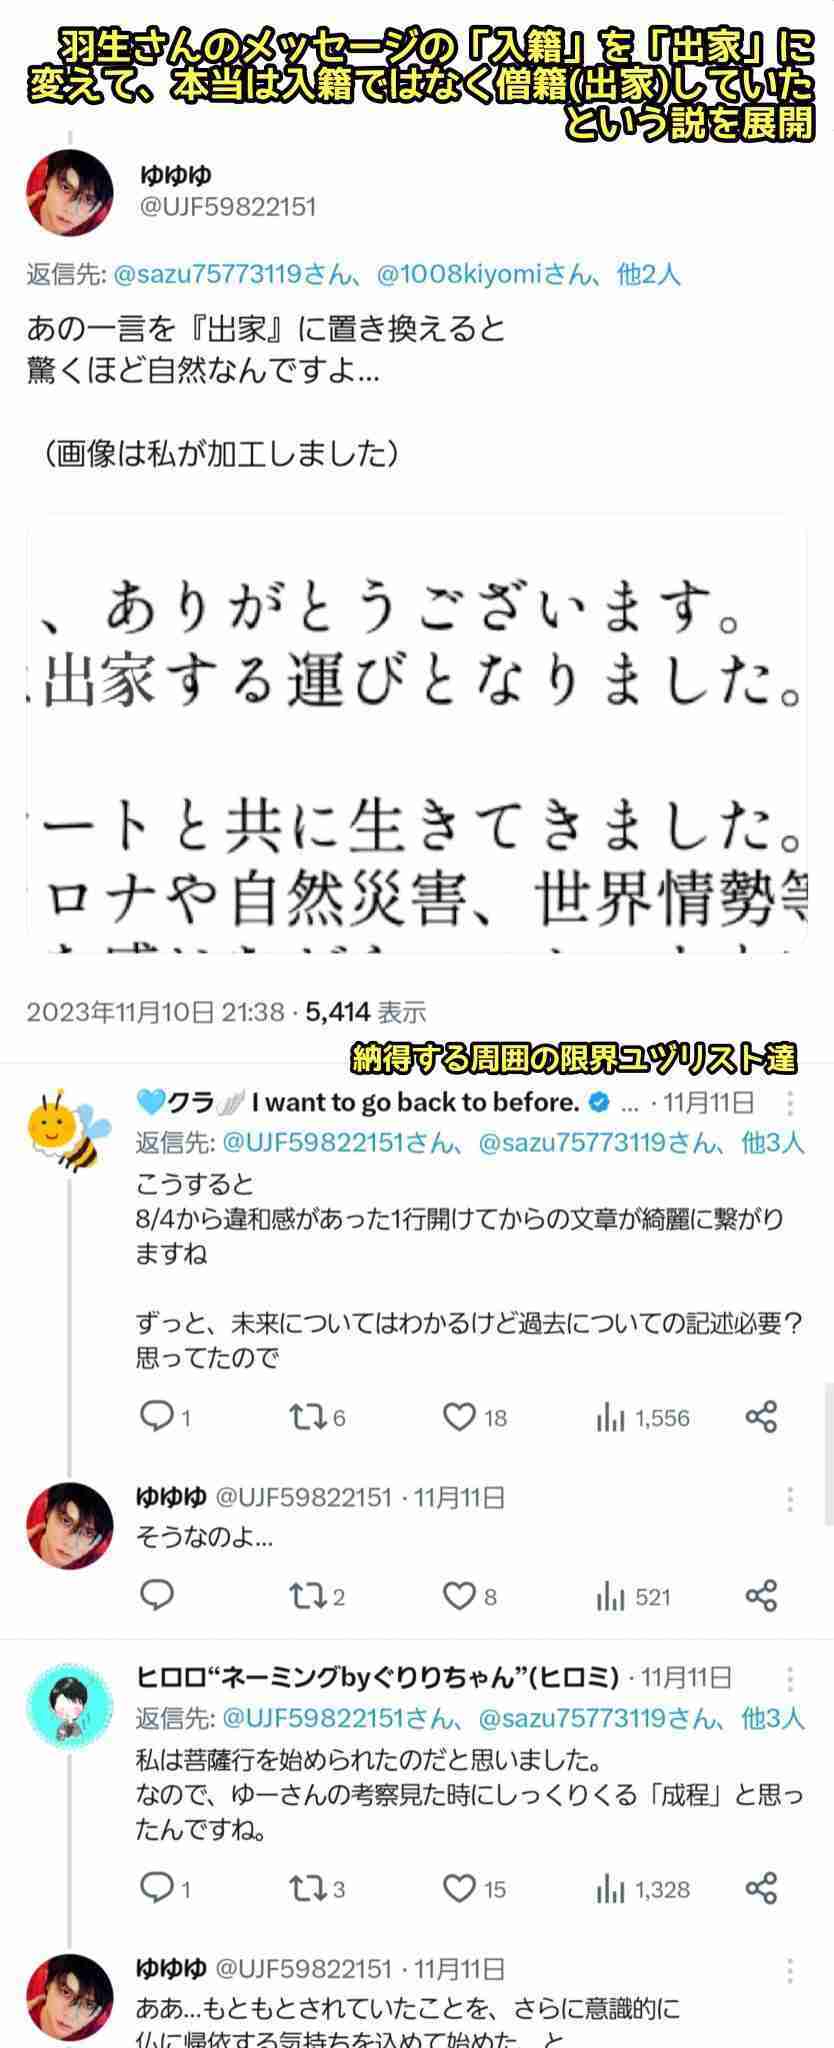Open the attached edited message image
The height and width of the screenshot is (2048, 834).
click(416, 733)
